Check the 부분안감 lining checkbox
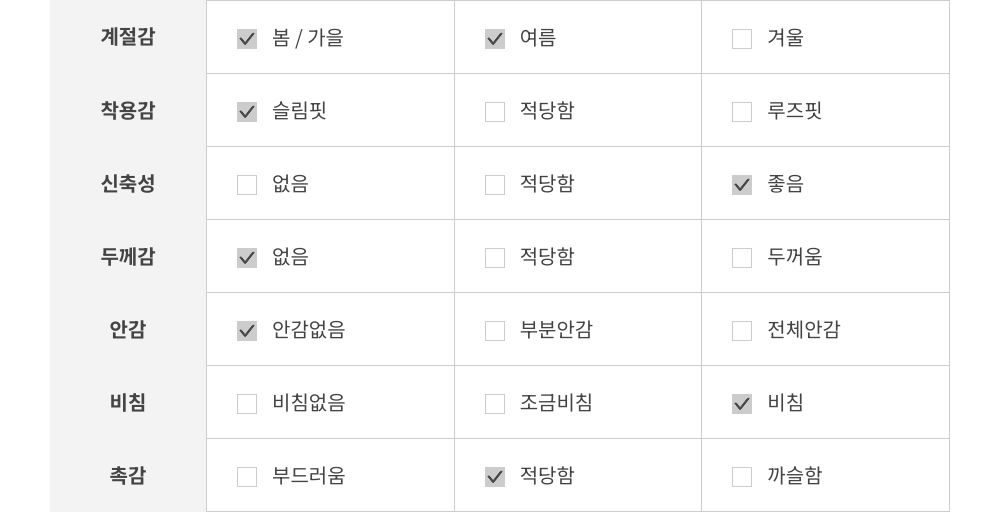 pos(495,331)
